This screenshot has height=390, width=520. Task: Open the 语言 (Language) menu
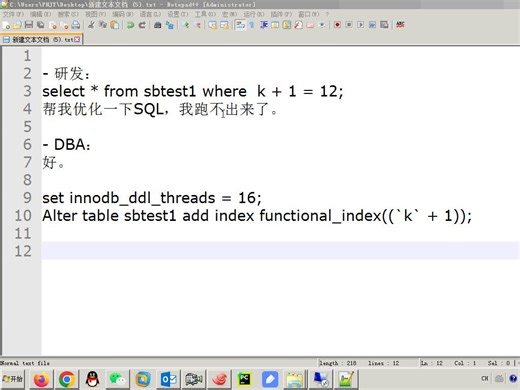click(x=150, y=14)
